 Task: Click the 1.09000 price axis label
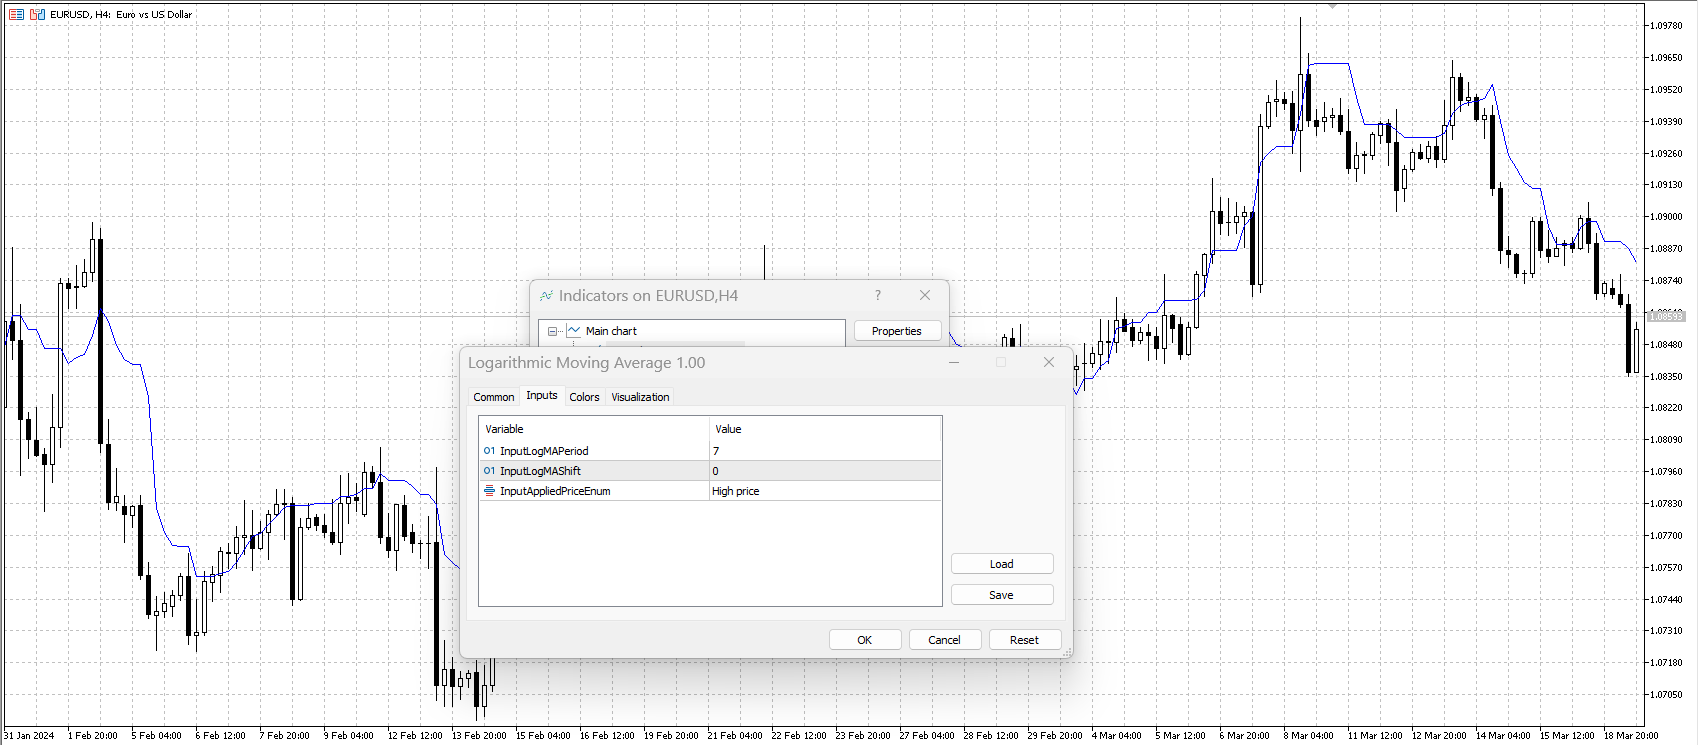pyautogui.click(x=1666, y=217)
